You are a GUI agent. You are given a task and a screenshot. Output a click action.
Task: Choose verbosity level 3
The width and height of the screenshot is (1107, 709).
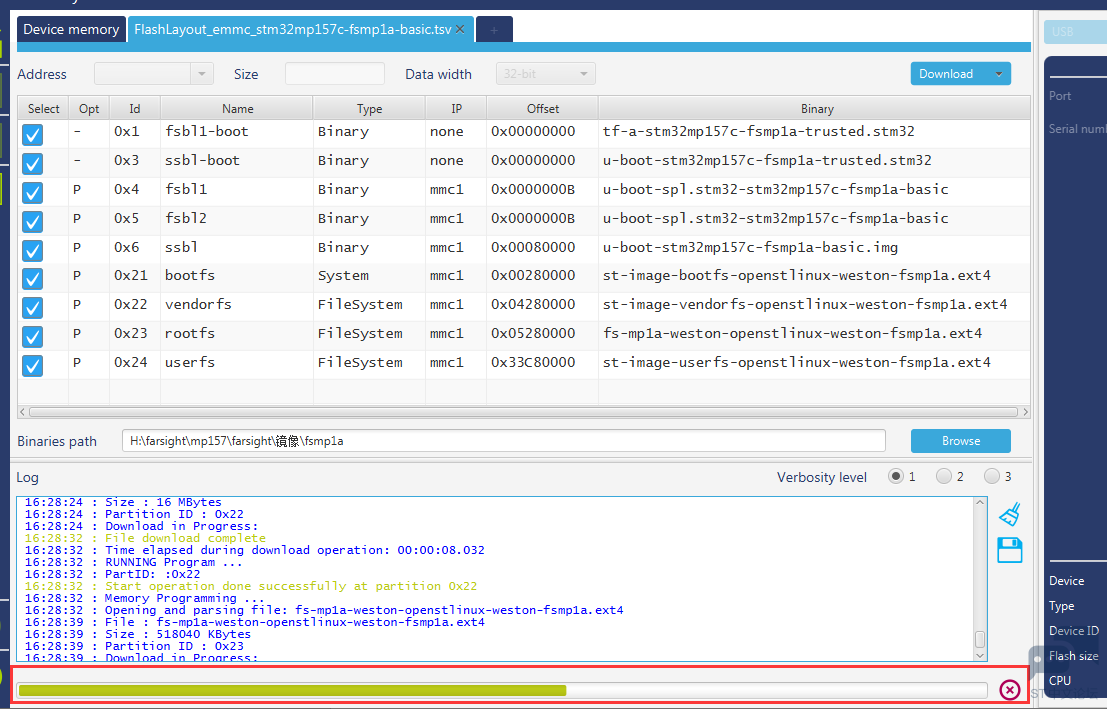992,477
